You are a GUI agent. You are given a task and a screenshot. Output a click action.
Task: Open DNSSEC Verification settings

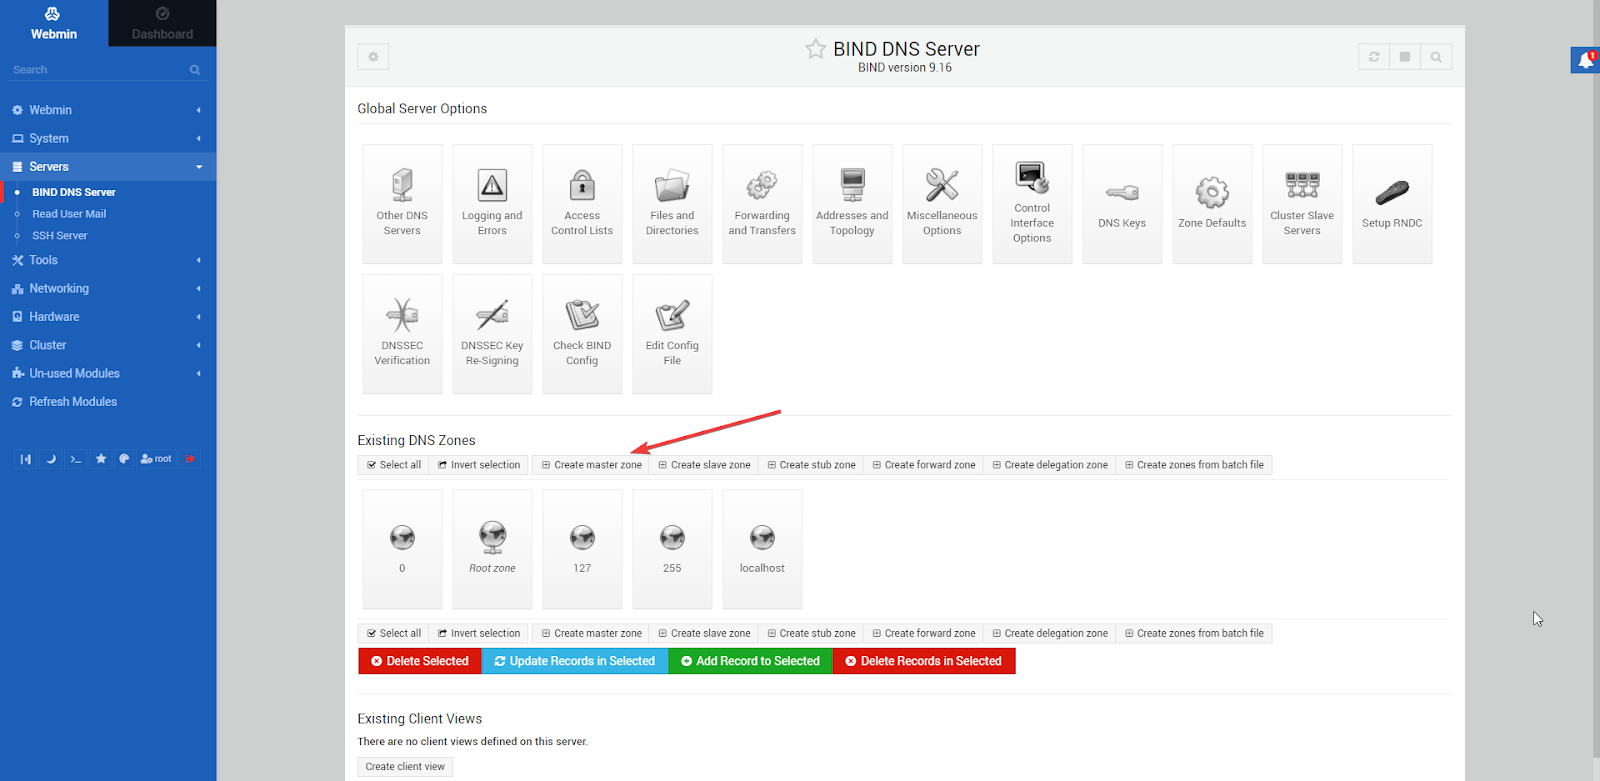point(402,334)
